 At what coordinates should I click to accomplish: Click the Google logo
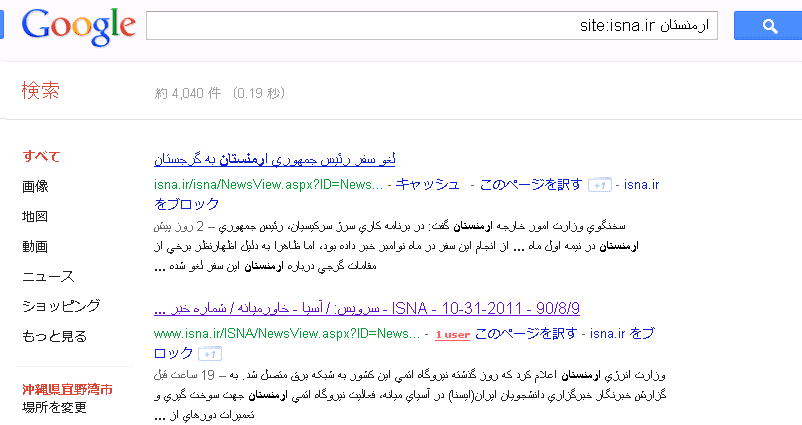(x=79, y=27)
